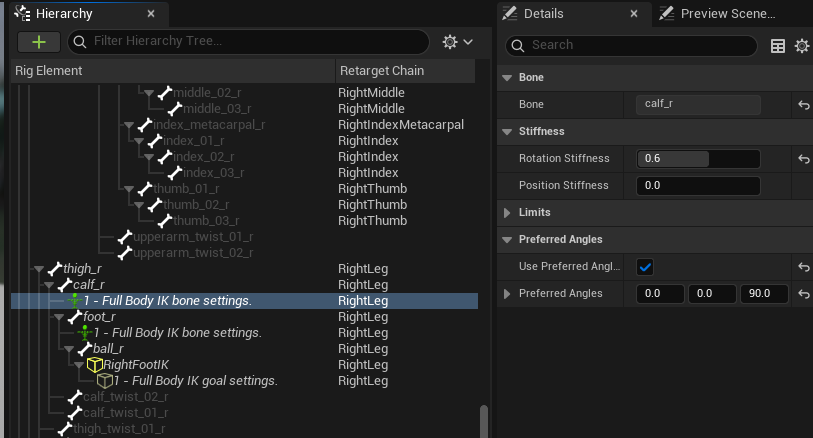813x438 pixels.
Task: Click calf_r bone settings green figure icon
Action: click(x=75, y=301)
